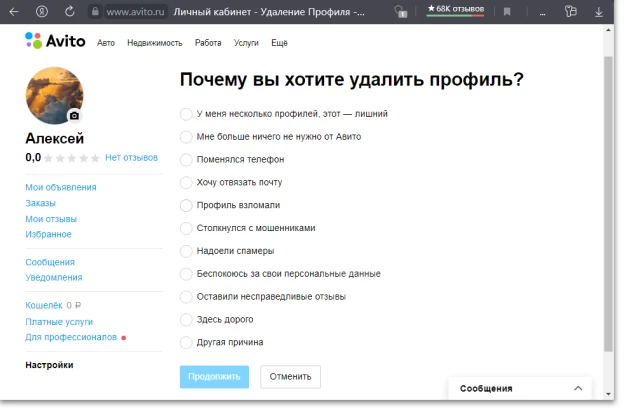Open the browser three-dots menu
The height and width of the screenshot is (410, 624).
coord(542,13)
